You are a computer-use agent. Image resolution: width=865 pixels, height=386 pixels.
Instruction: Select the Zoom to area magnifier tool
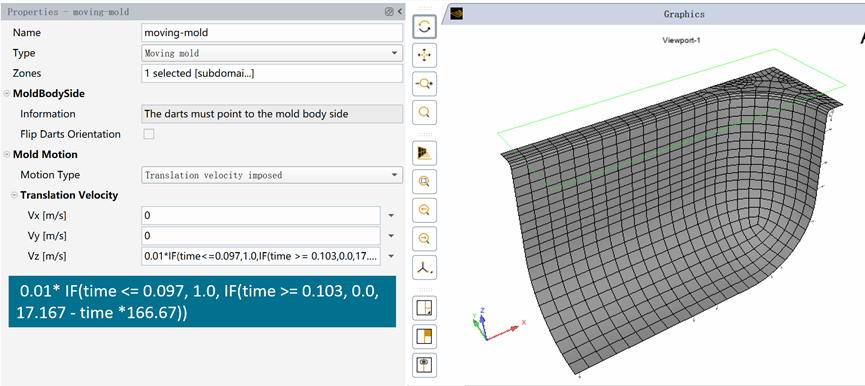424,112
